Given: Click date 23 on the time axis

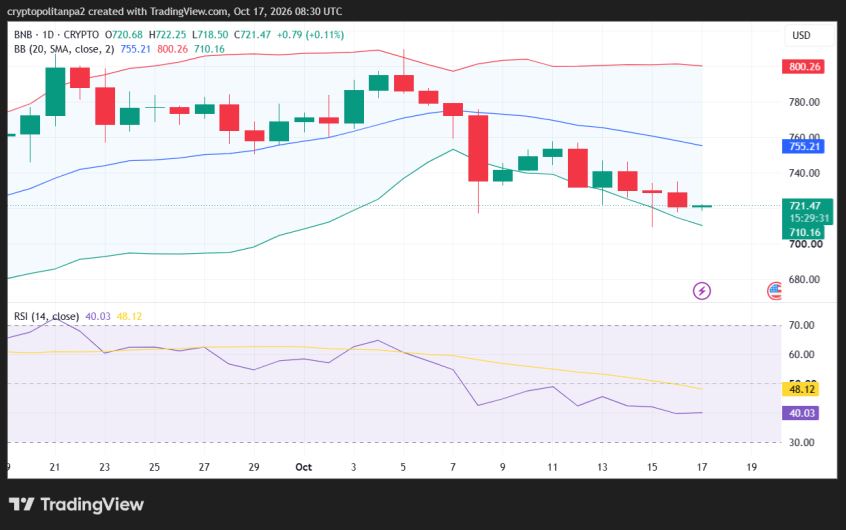Looking at the screenshot, I should pos(105,467).
